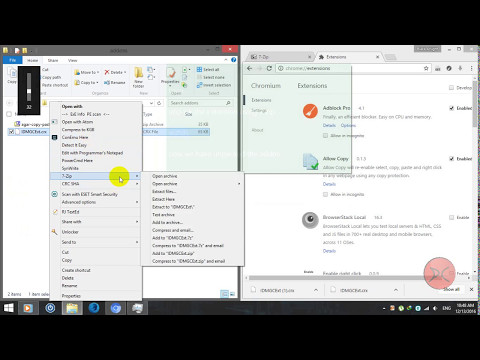Open Explorer address bar history dropdown

click(152, 103)
